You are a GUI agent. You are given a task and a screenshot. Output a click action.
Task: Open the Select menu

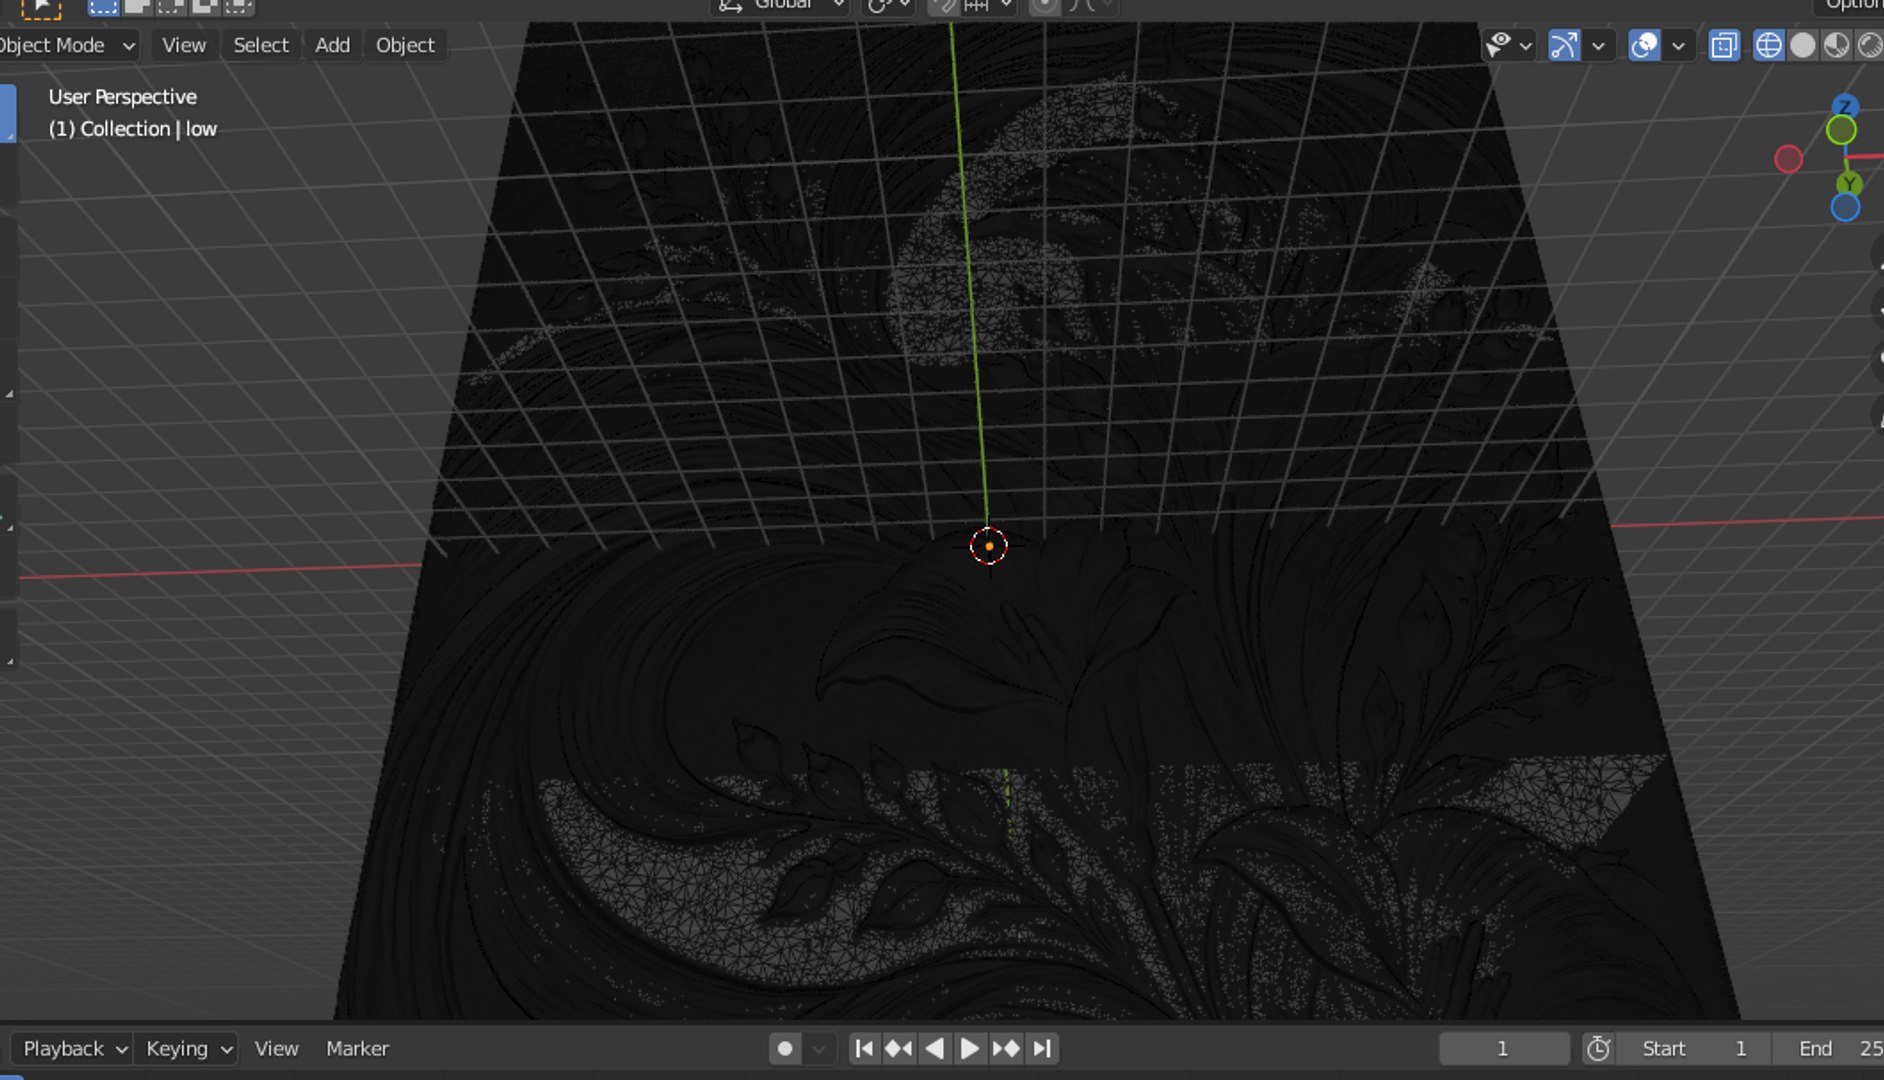pyautogui.click(x=261, y=45)
